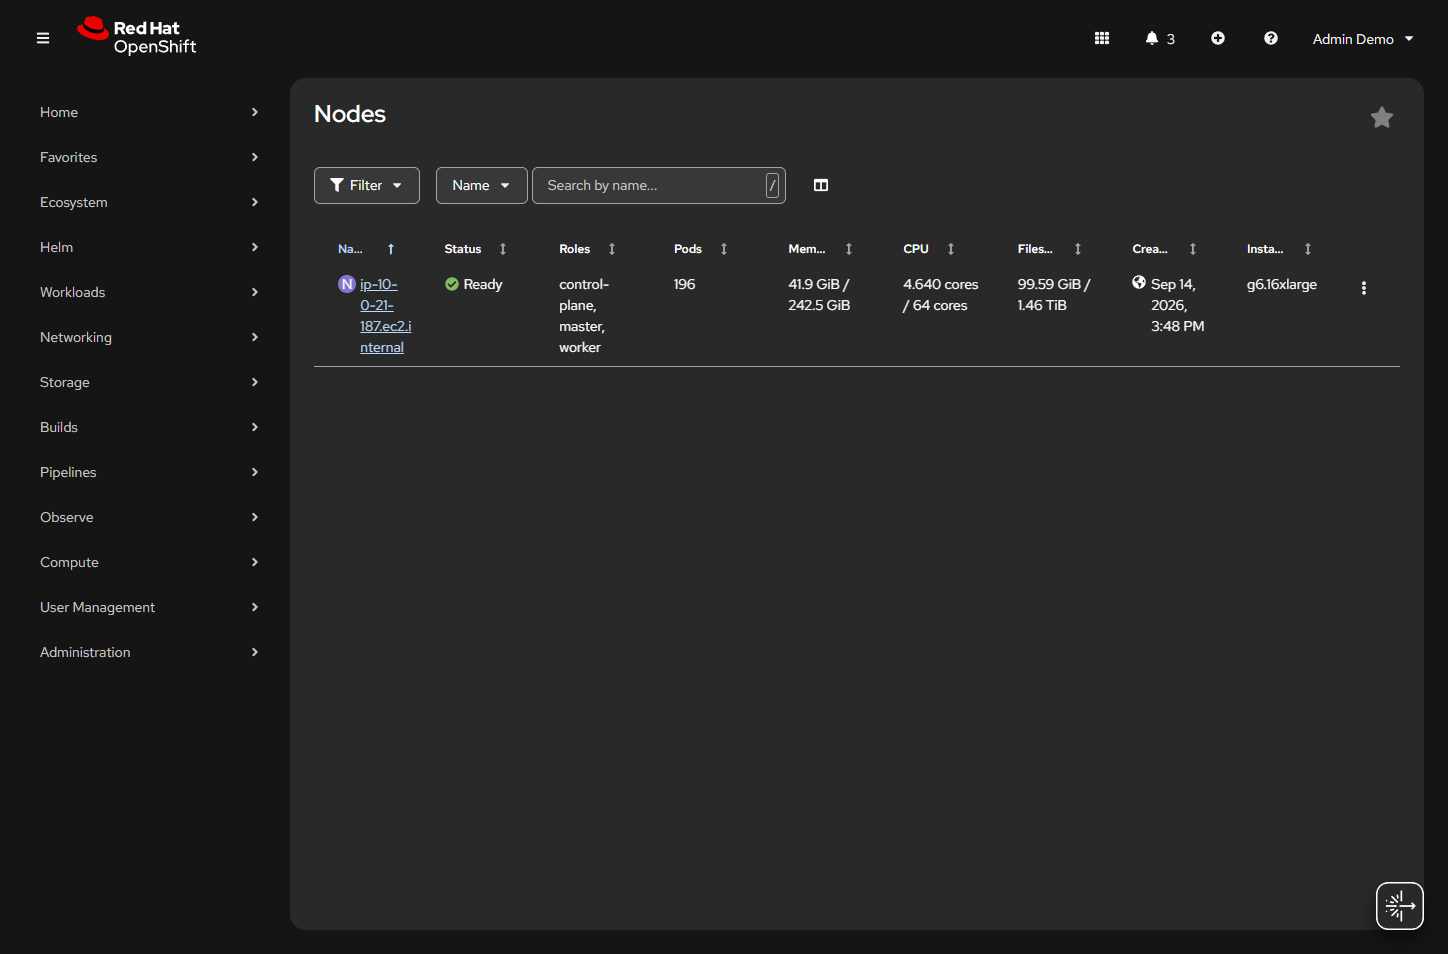
Task: Click filesystem value 99.59 GiB / 1.46 TiB
Action: tap(1054, 295)
